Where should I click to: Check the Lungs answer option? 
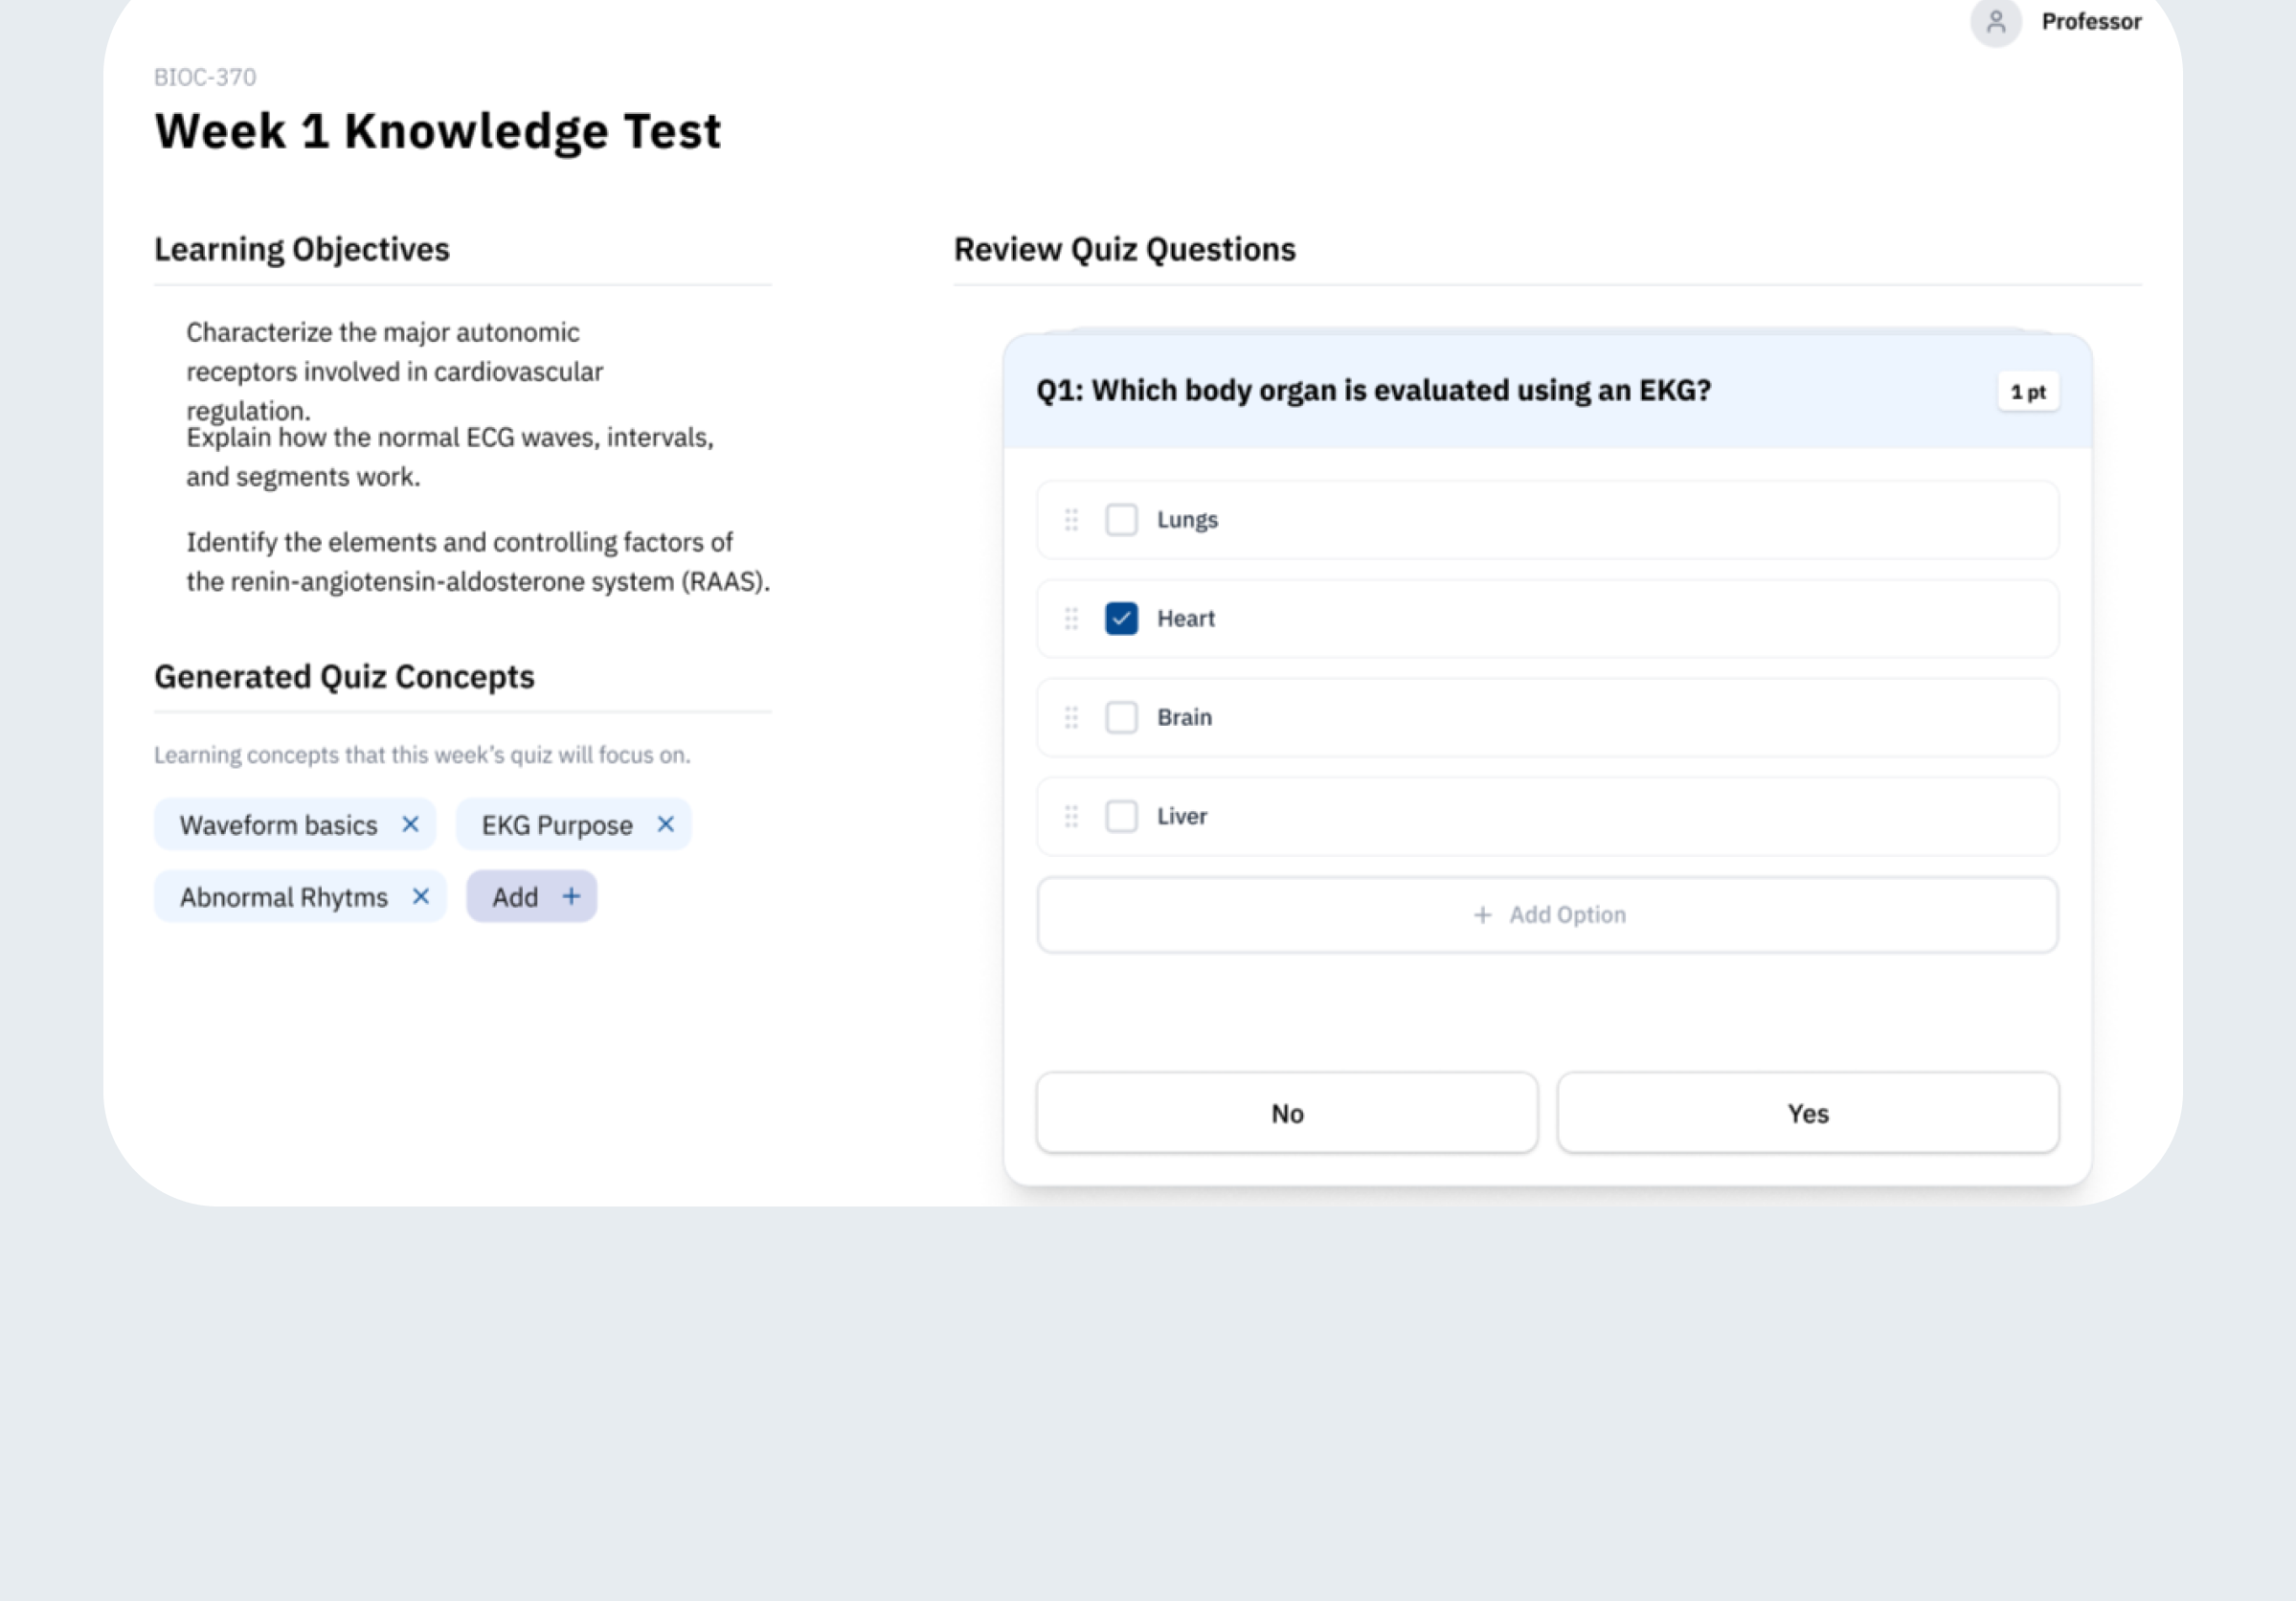click(x=1121, y=519)
